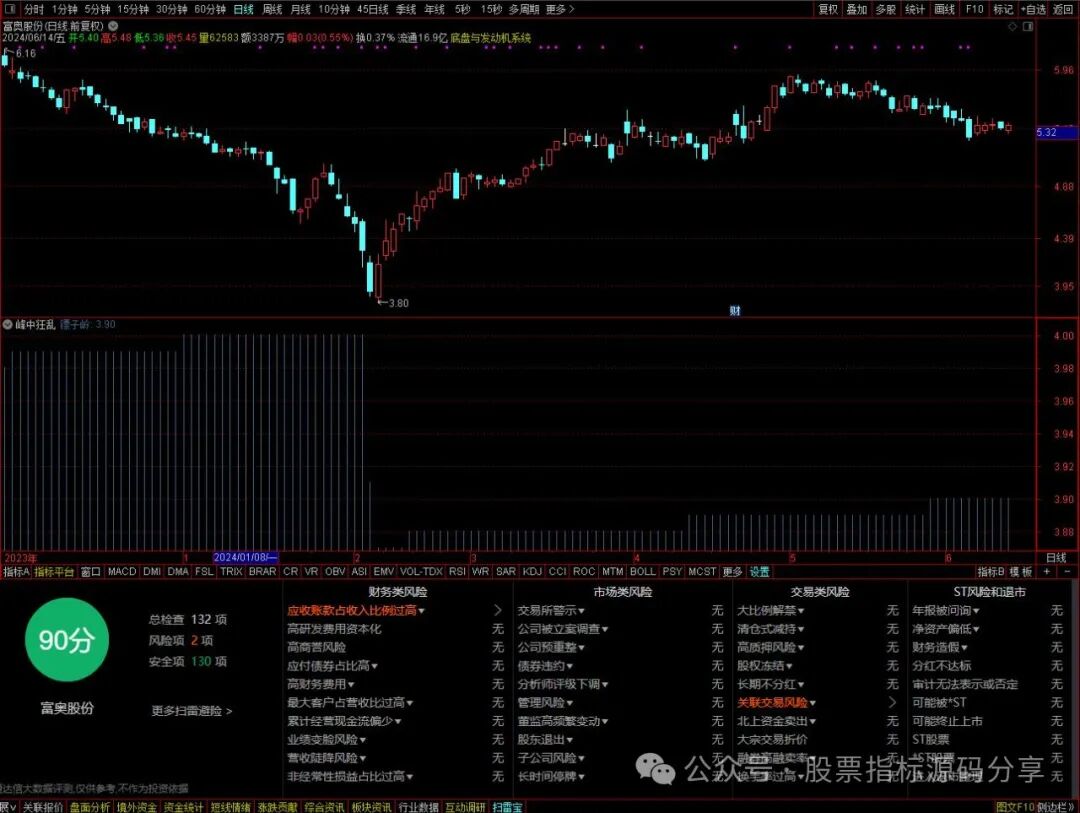Screen dimensions: 1080x813
Task: Click the 模板 template button
Action: click(x=1021, y=571)
